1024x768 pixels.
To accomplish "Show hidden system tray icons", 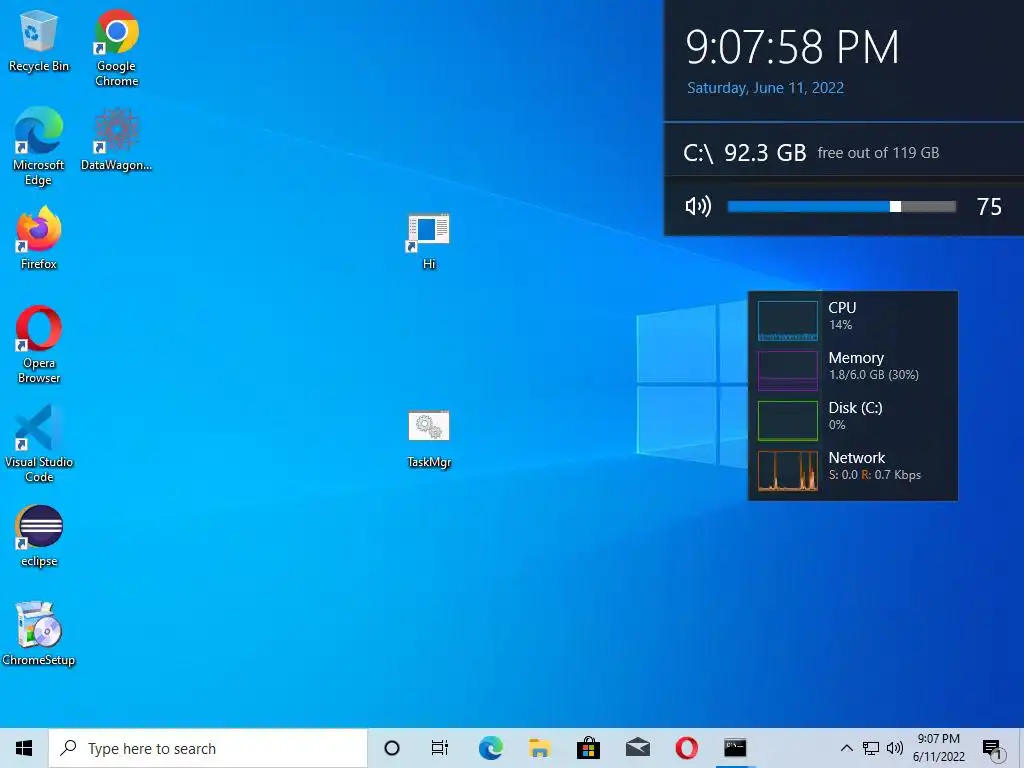I will (846, 748).
